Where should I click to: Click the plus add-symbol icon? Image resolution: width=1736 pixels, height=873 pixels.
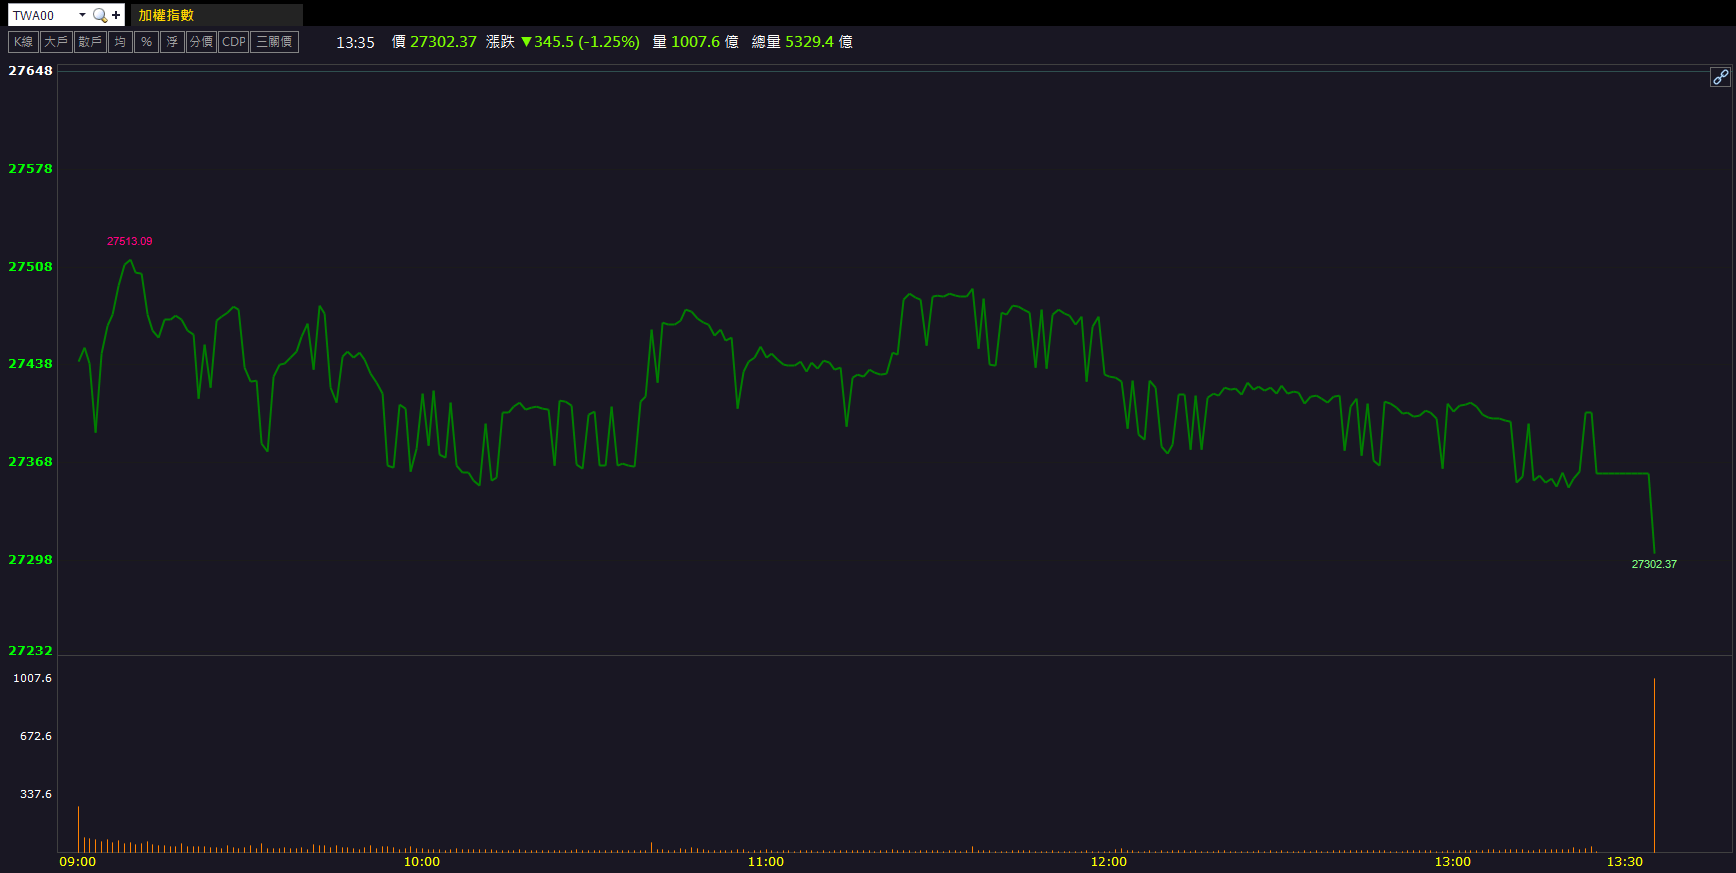[116, 15]
